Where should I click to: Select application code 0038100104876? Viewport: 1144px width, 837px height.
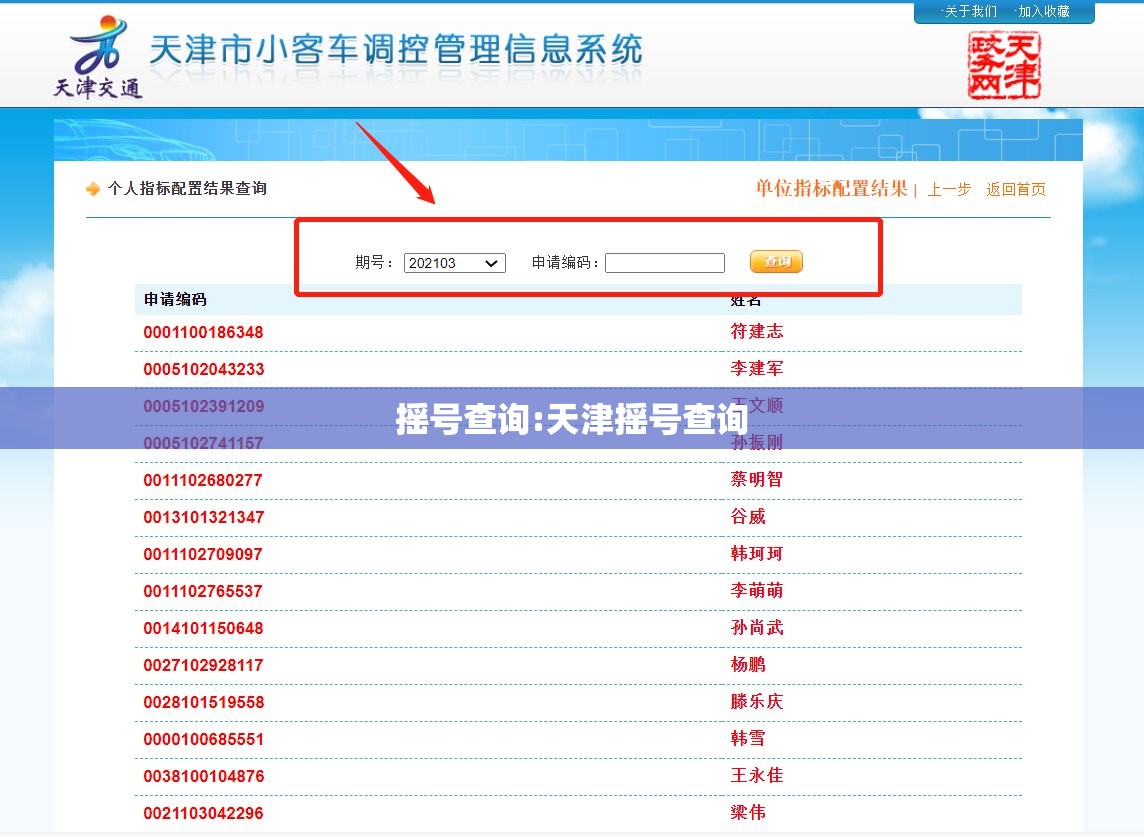pyautogui.click(x=204, y=776)
